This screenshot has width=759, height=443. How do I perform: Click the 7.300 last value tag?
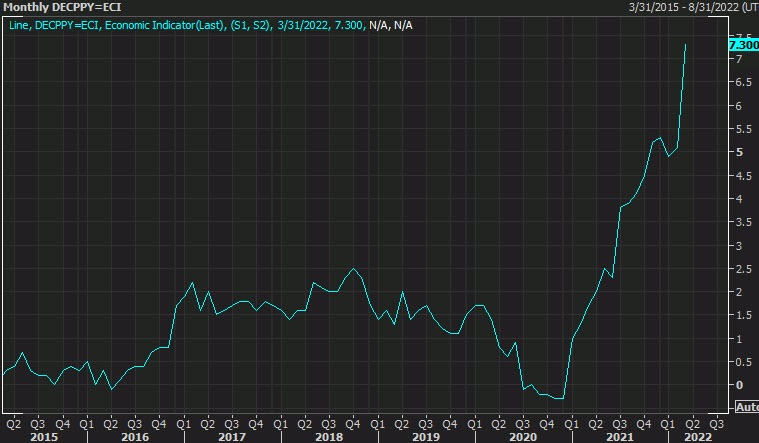click(x=743, y=46)
